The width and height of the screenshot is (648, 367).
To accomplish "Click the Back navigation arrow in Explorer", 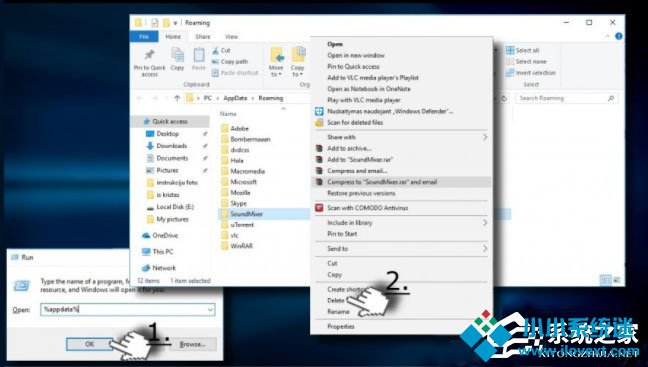I will [x=140, y=98].
